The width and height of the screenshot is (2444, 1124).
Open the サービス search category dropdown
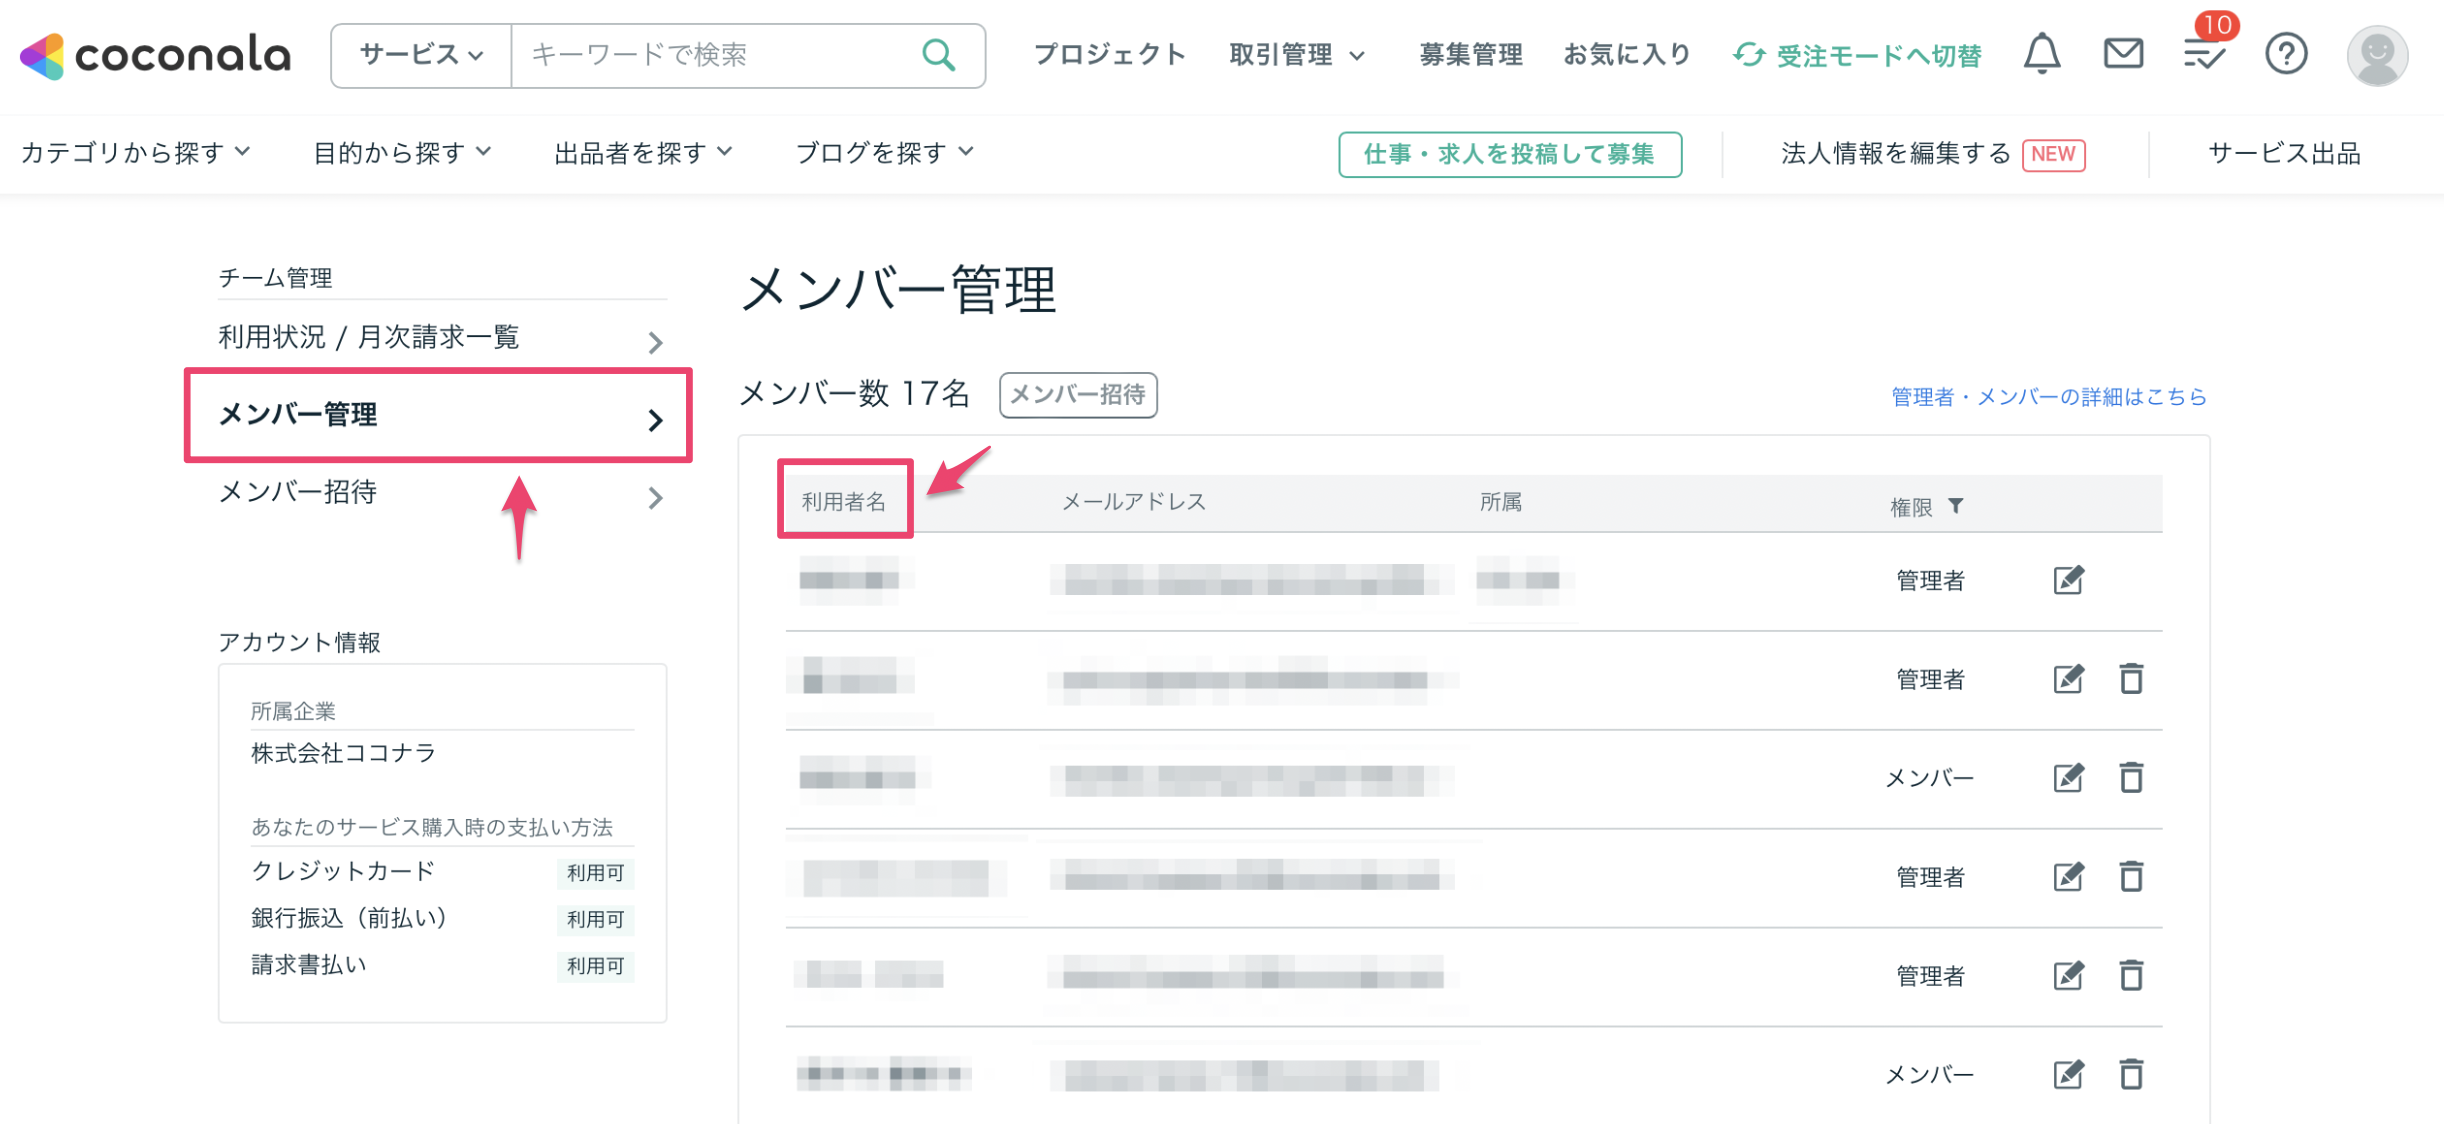point(421,55)
